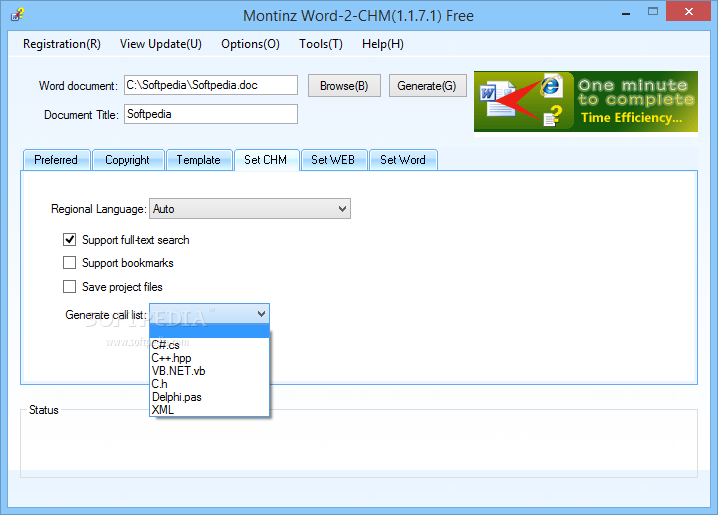Open the View Update(U) menu

pyautogui.click(x=161, y=44)
